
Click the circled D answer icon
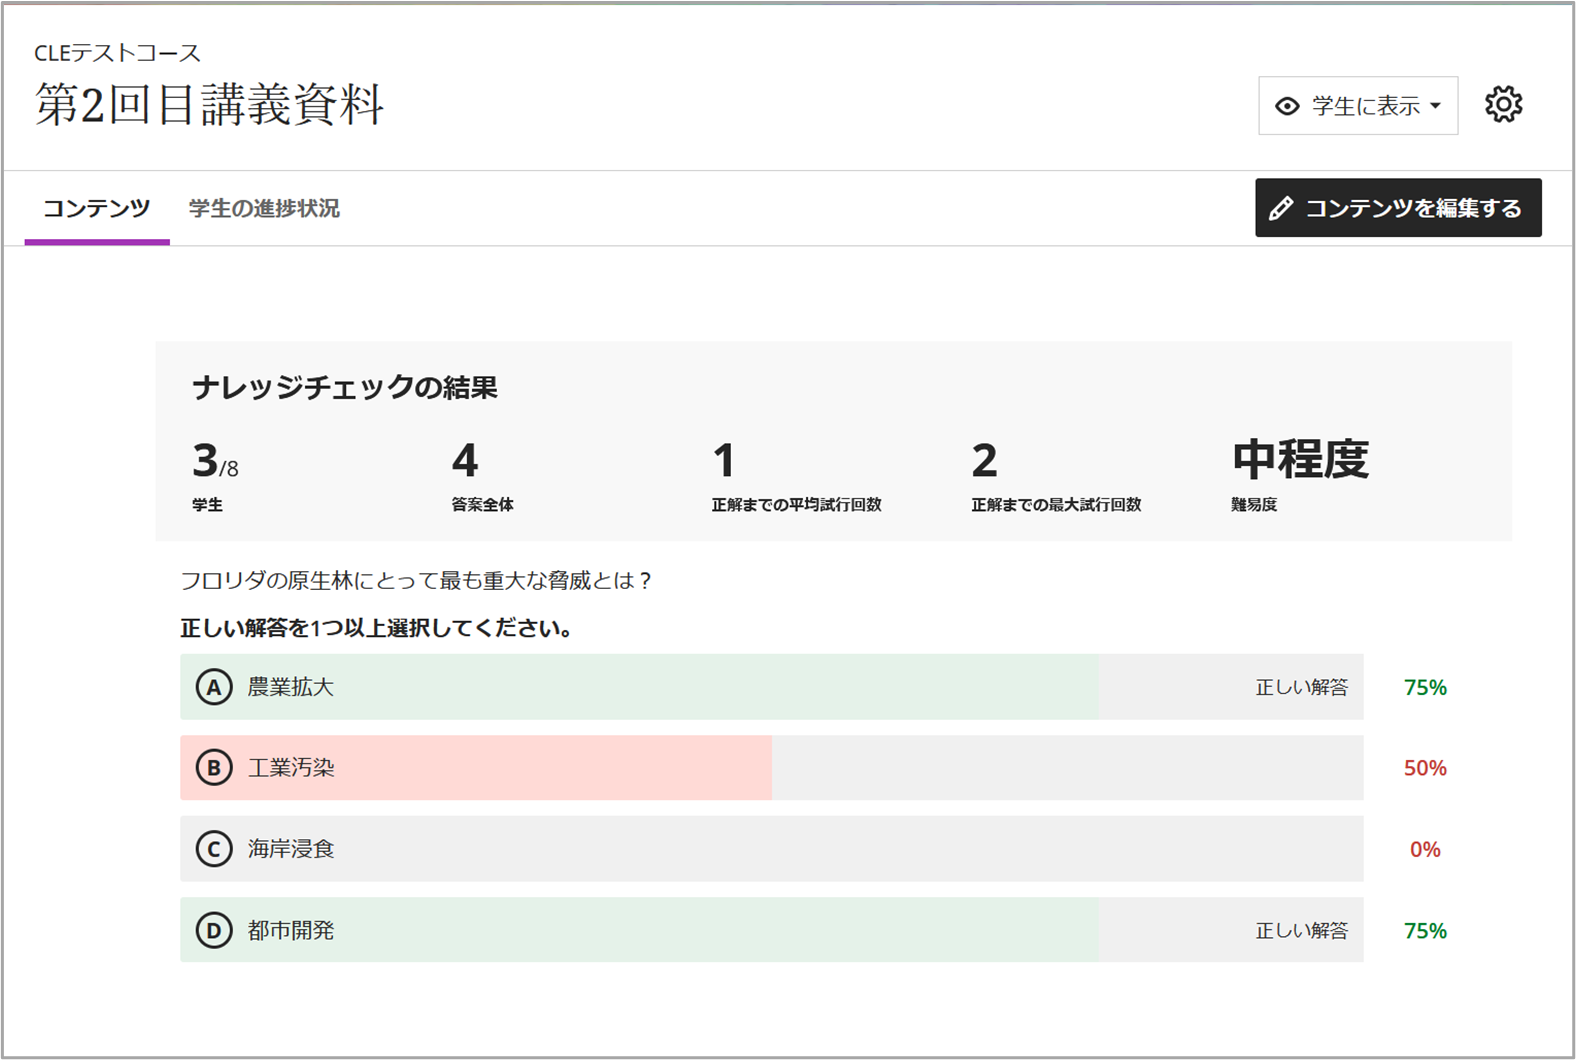coord(214,931)
